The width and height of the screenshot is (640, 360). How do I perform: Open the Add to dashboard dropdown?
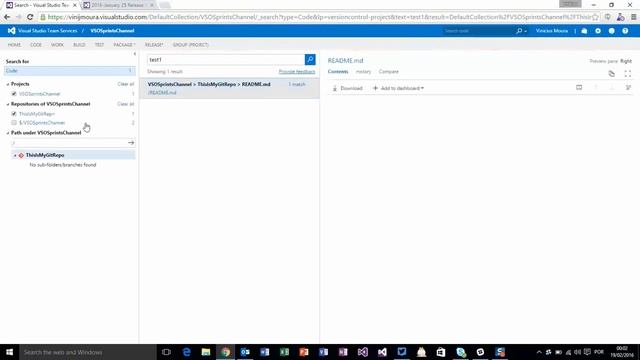398,88
